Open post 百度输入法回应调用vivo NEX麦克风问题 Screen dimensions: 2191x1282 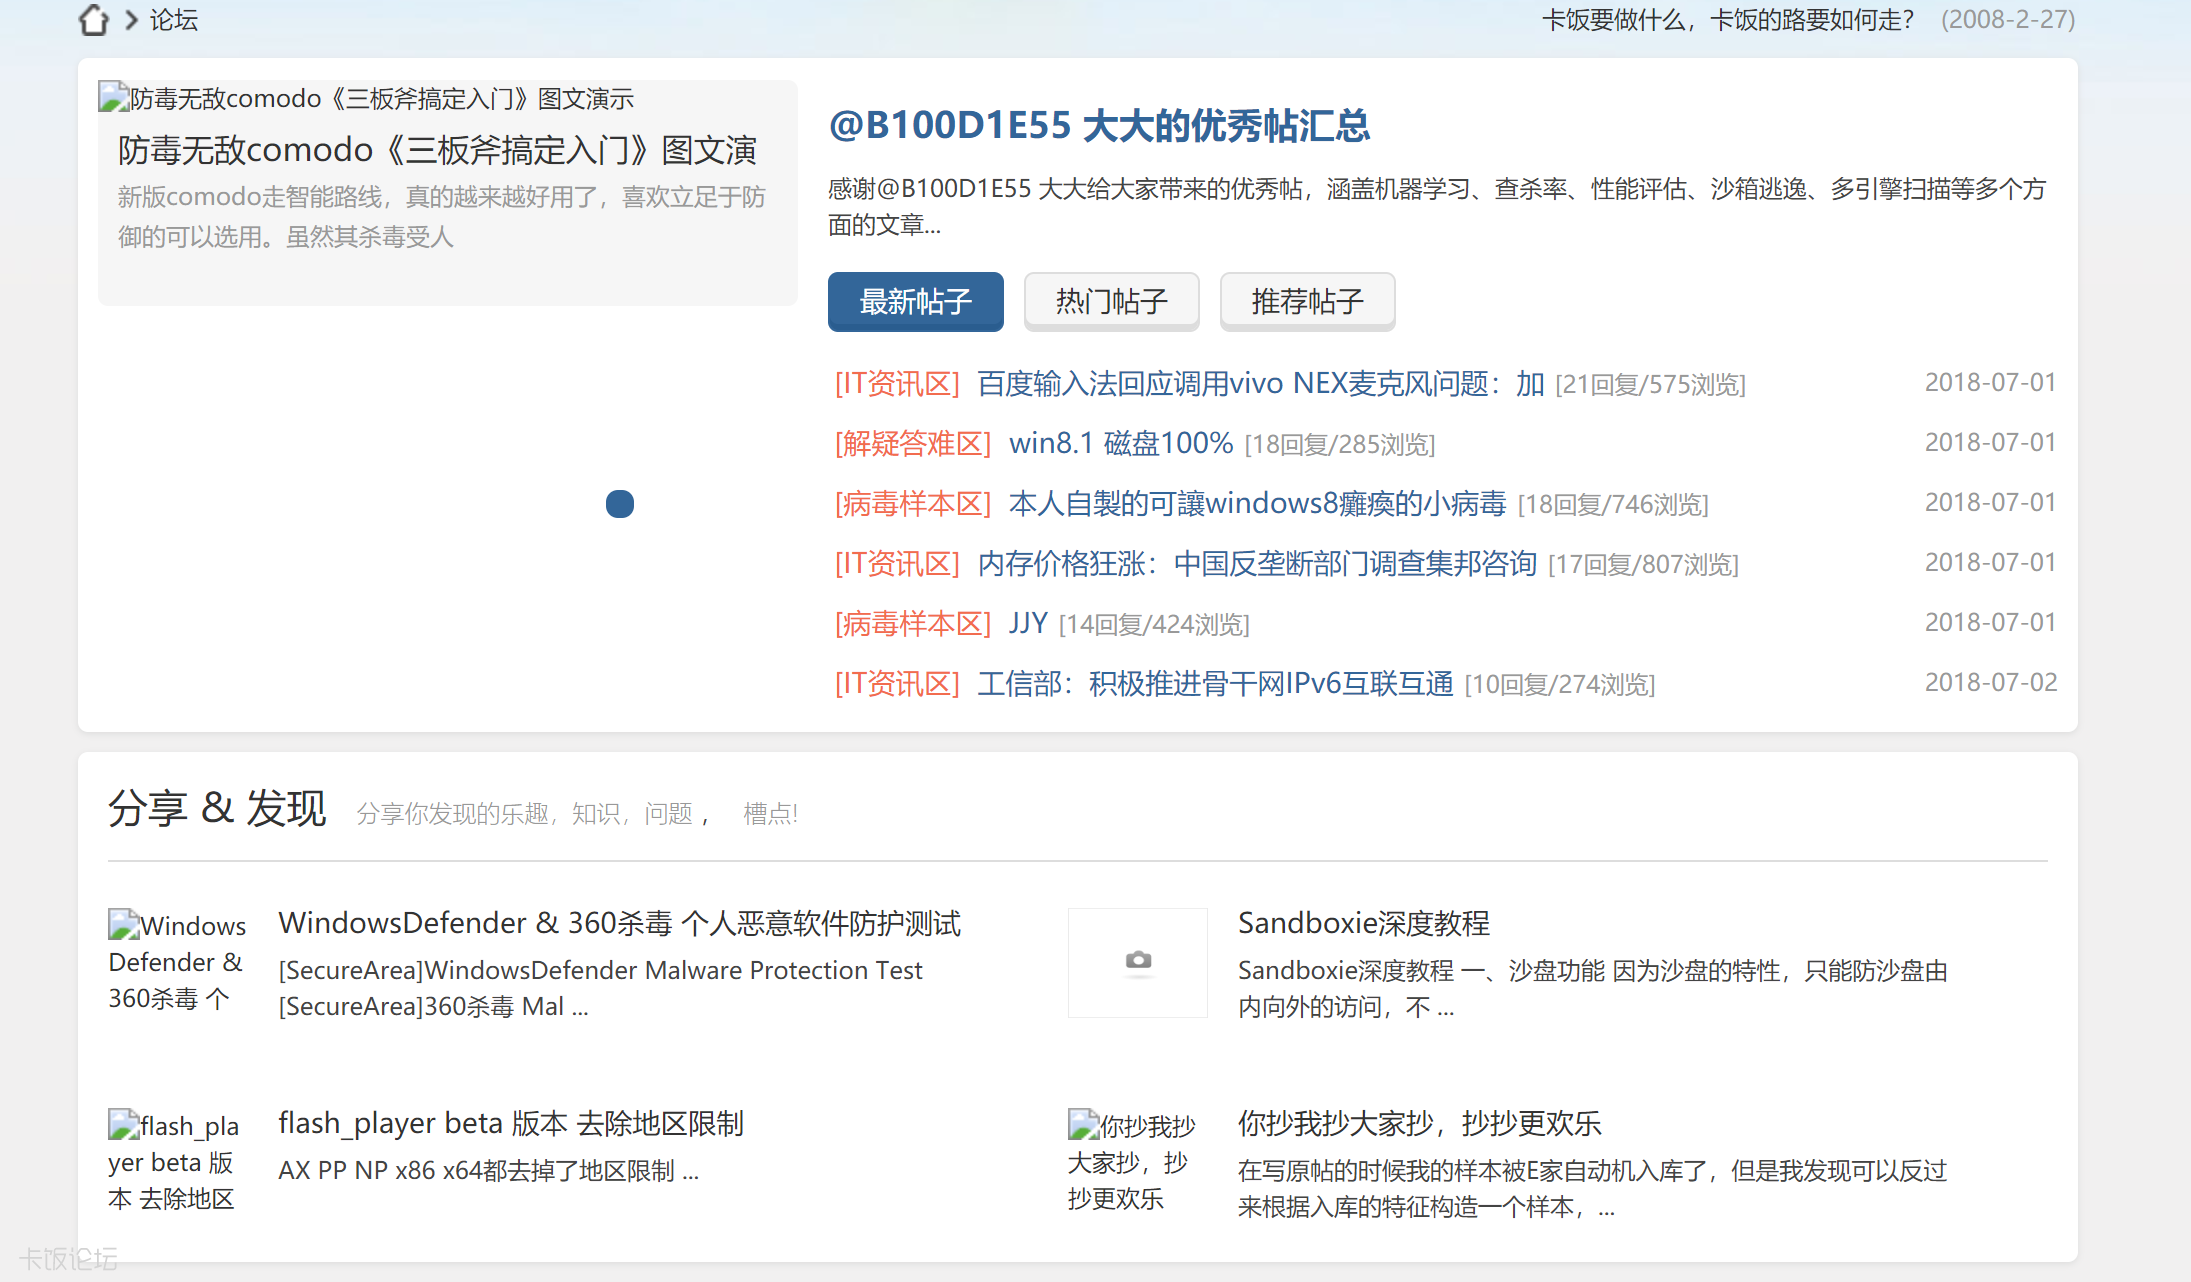click(x=1260, y=384)
